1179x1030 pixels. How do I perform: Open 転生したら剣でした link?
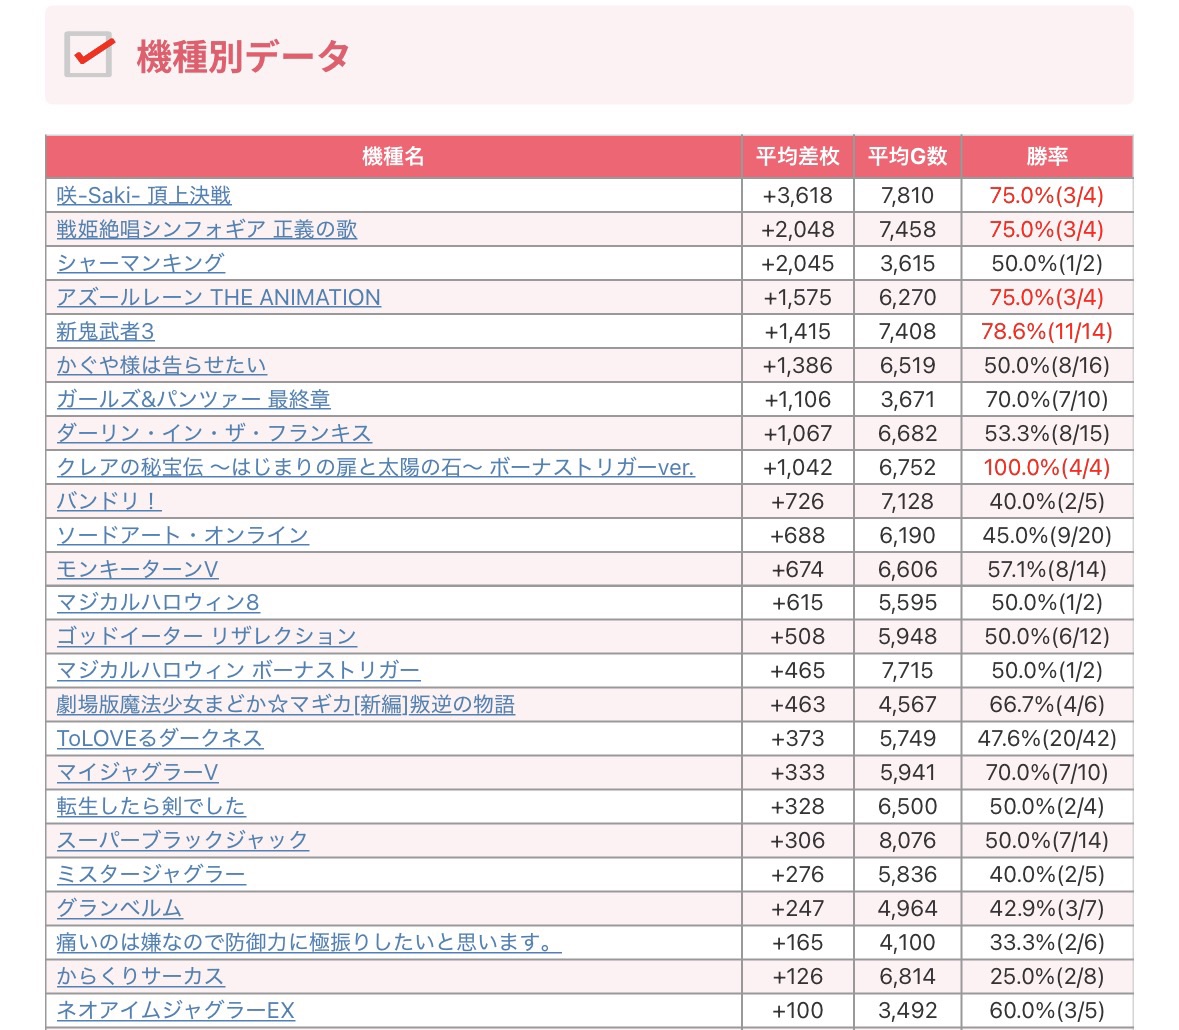click(151, 807)
